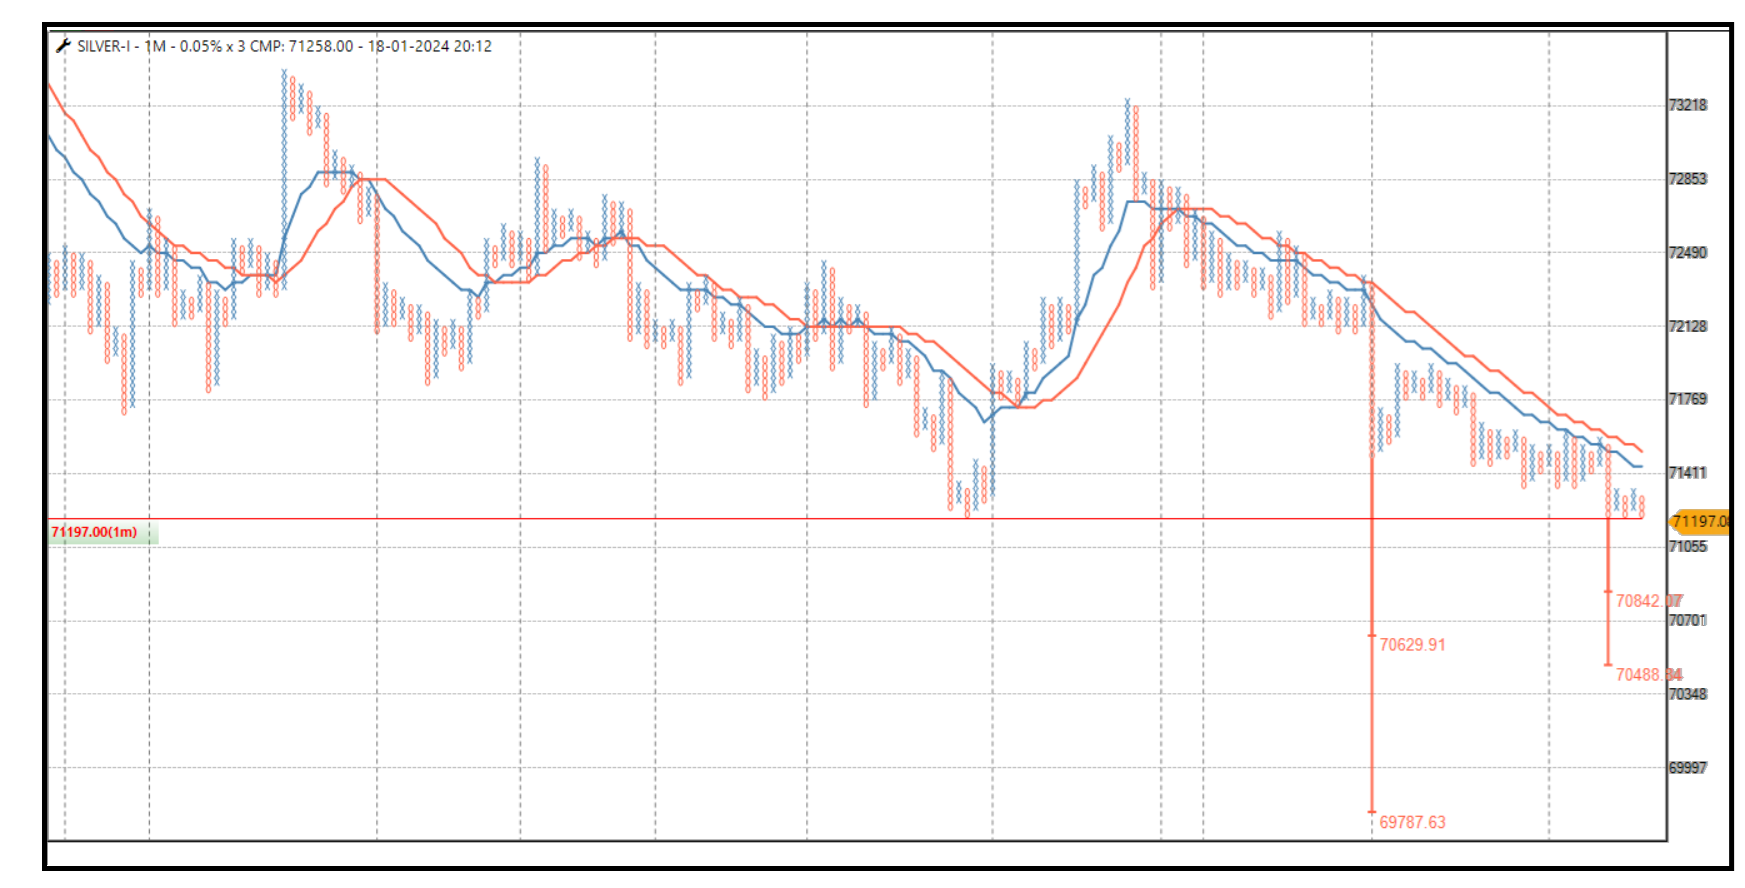Open the wrench settings icon beside SILVER-I title
Image resolution: width=1745 pixels, height=888 pixels.
[63, 46]
